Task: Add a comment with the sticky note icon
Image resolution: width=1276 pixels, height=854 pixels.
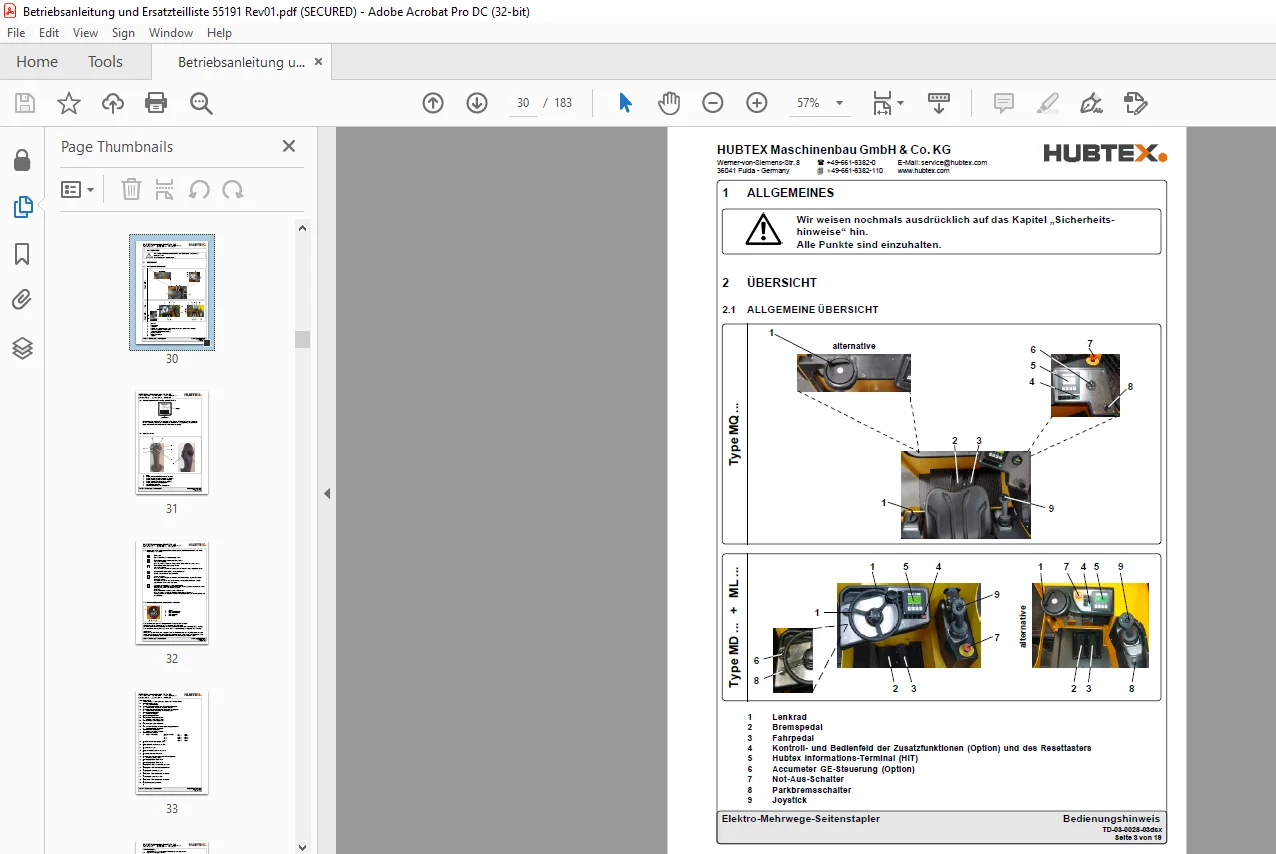Action: click(x=1003, y=103)
